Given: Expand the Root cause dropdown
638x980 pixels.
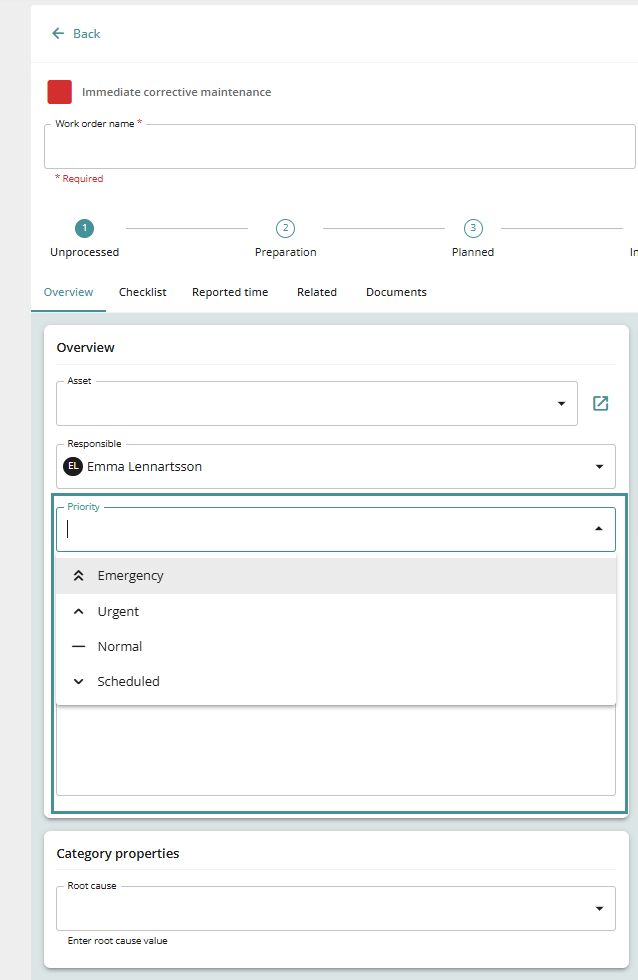Looking at the screenshot, I should [599, 908].
